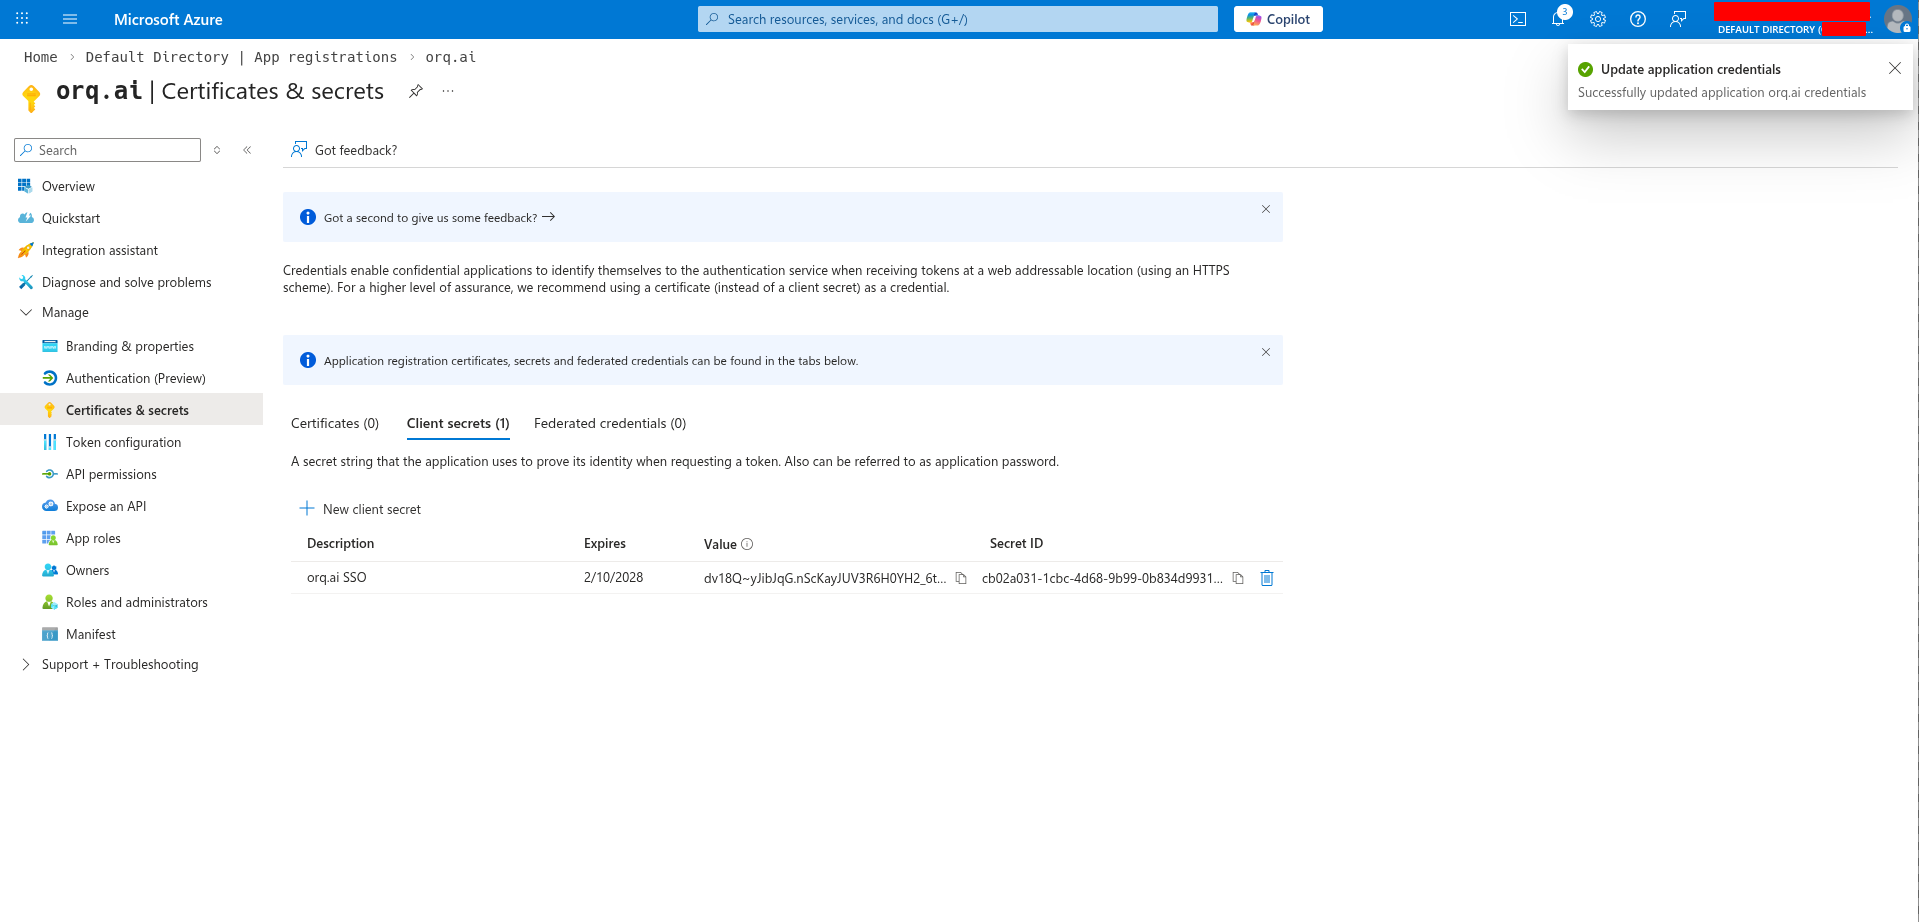This screenshot has height=922, width=1919.
Task: Open the account avatar menu
Action: click(x=1897, y=19)
